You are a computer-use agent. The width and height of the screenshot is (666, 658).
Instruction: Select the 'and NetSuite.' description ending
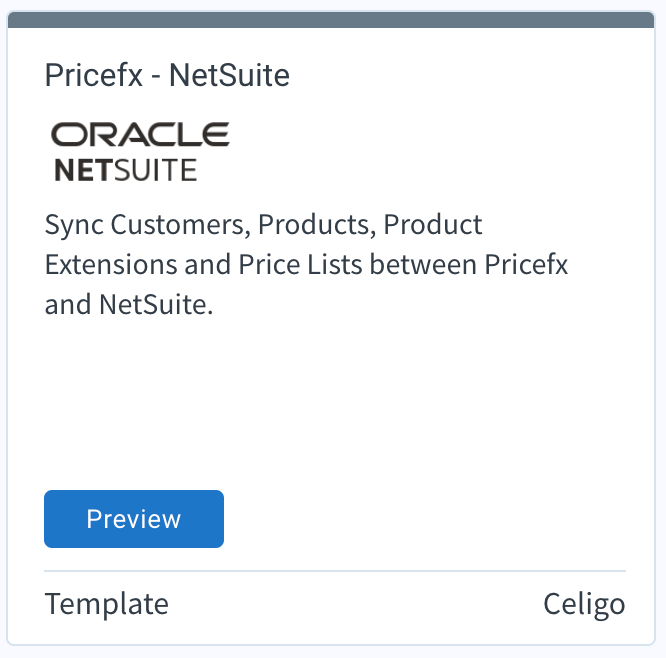tap(129, 304)
